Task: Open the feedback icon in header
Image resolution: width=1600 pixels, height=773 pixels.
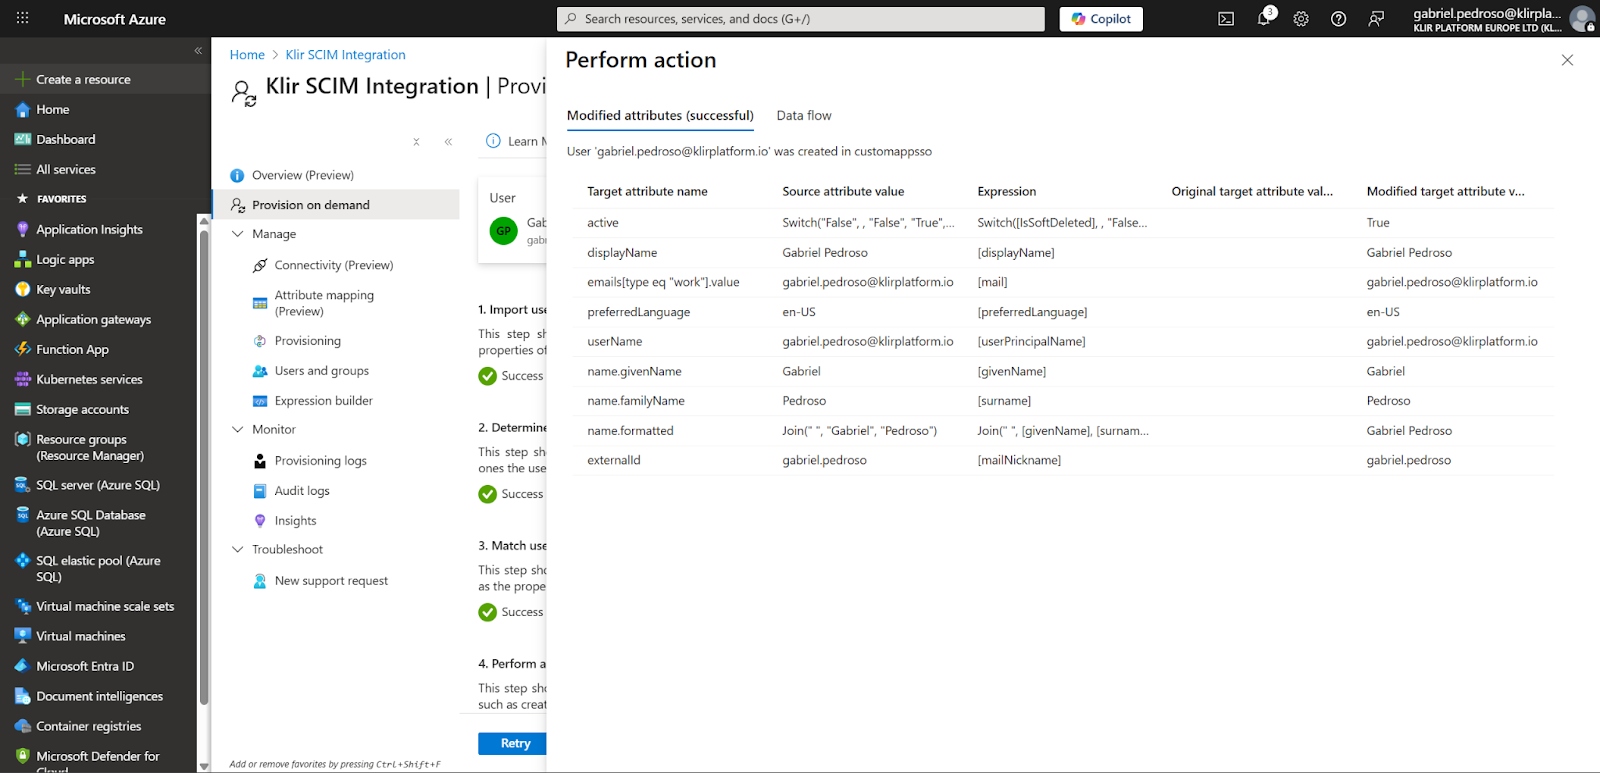Action: pyautogui.click(x=1376, y=19)
